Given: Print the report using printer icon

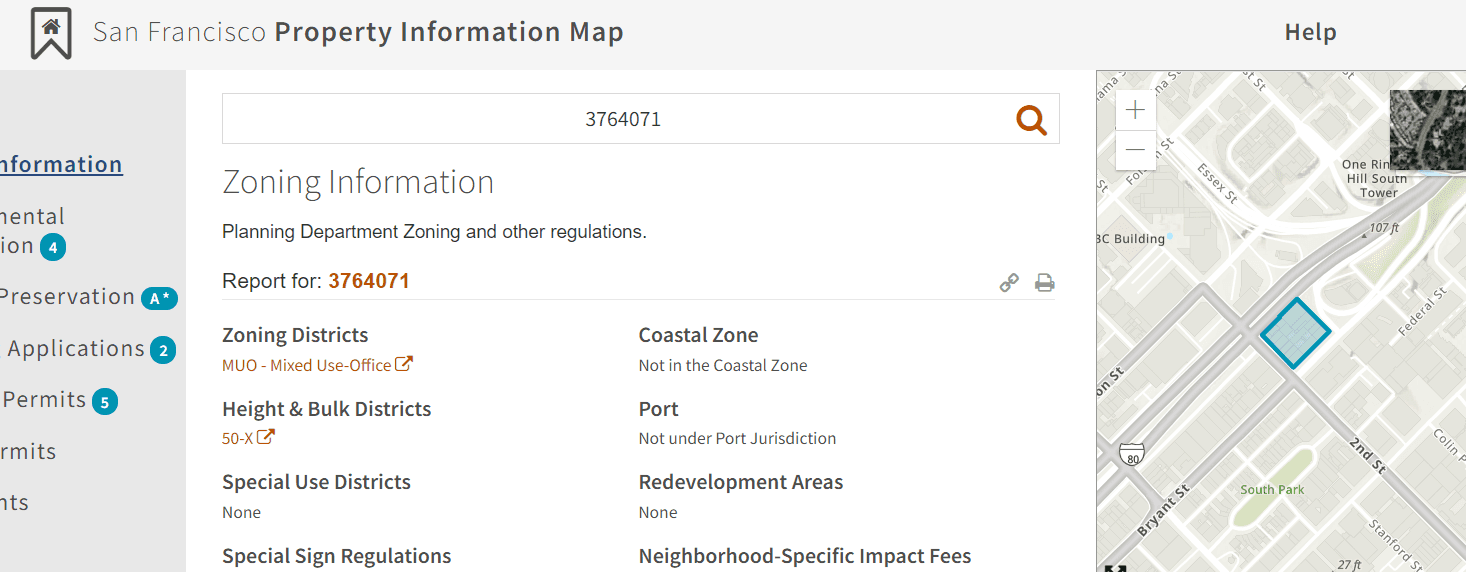Looking at the screenshot, I should (x=1044, y=283).
